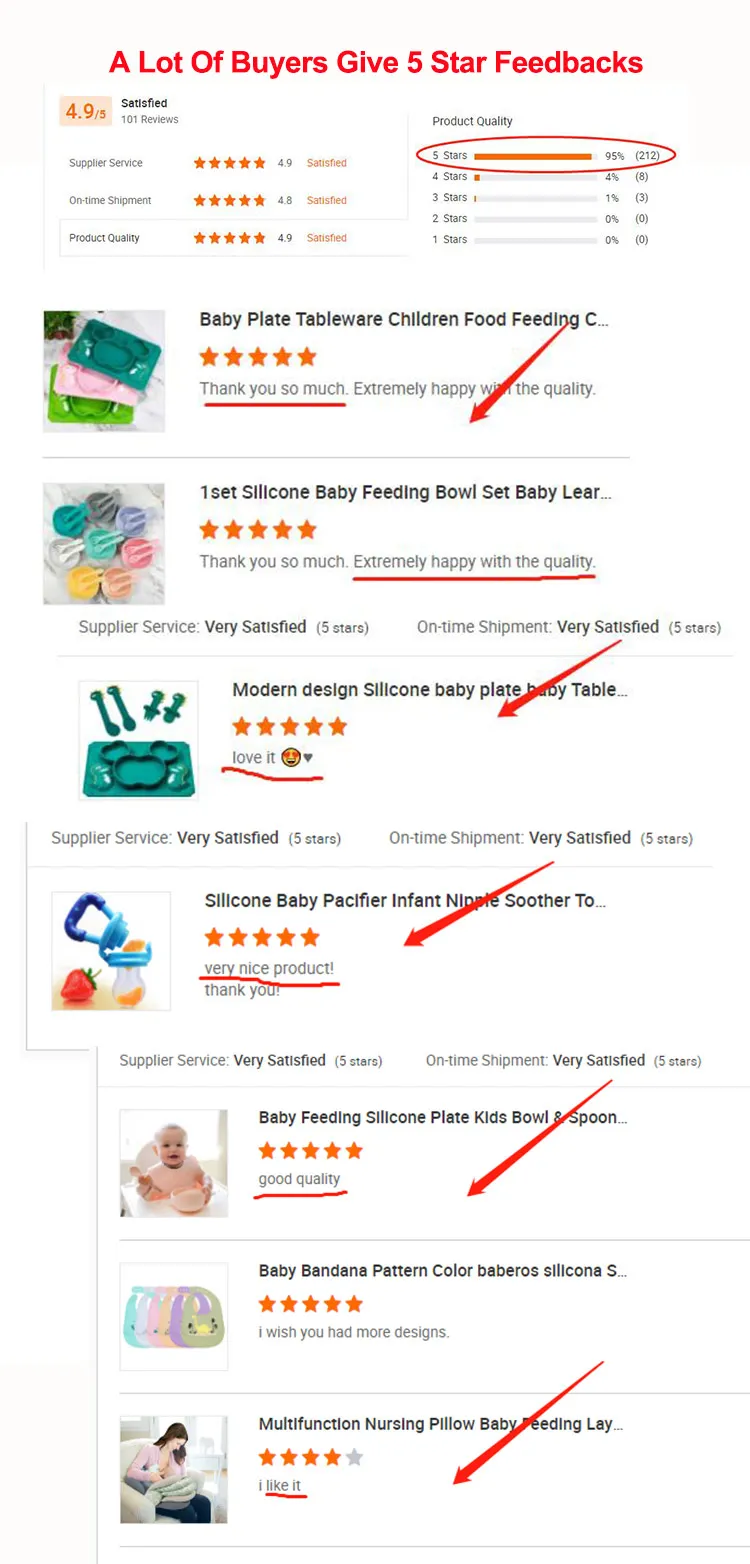Open the blue pacifier feeder thumbnail
The image size is (750, 1564).
click(111, 951)
